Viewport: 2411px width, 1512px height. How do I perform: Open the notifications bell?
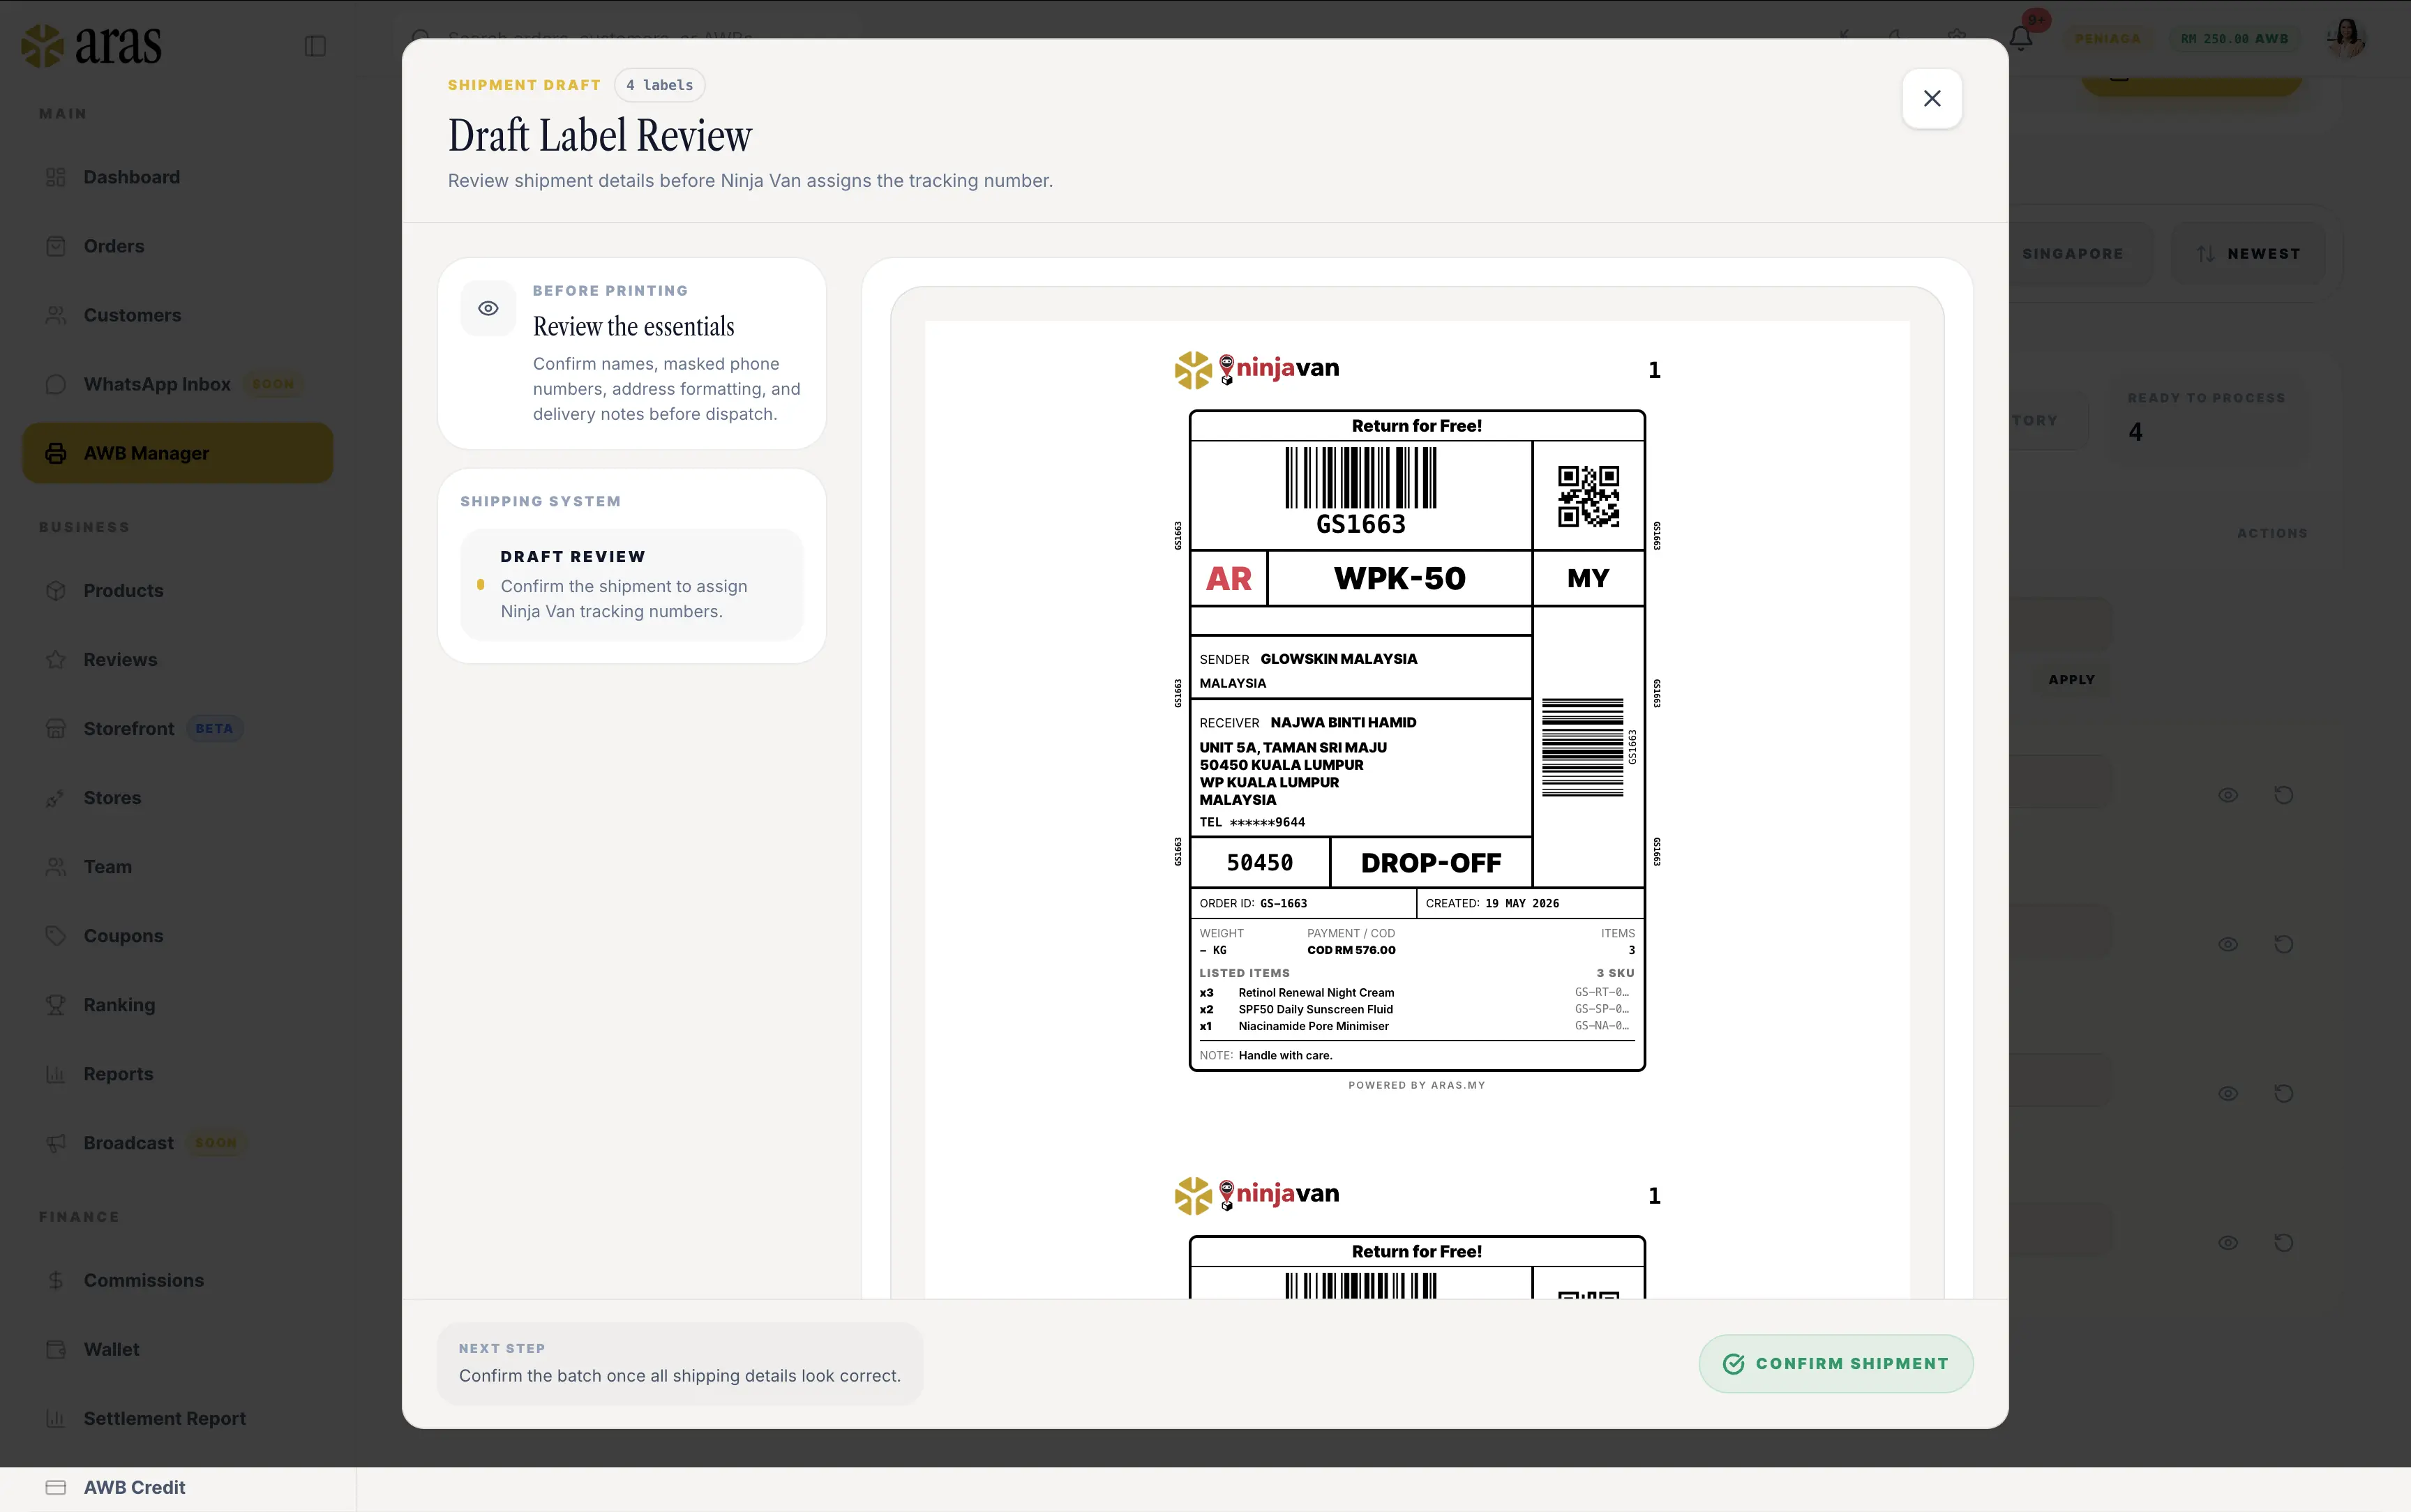click(2020, 39)
